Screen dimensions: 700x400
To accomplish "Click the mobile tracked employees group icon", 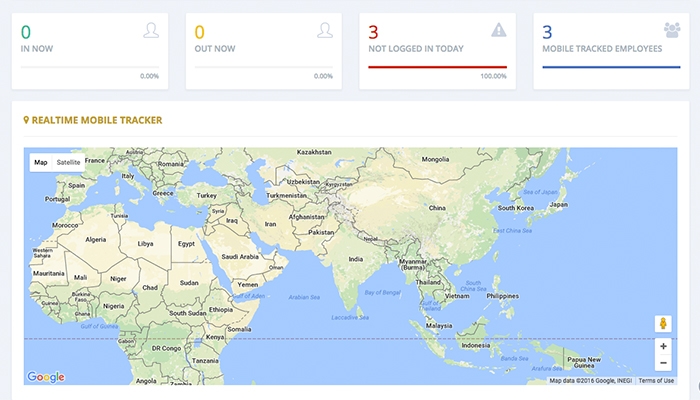I will coord(672,30).
